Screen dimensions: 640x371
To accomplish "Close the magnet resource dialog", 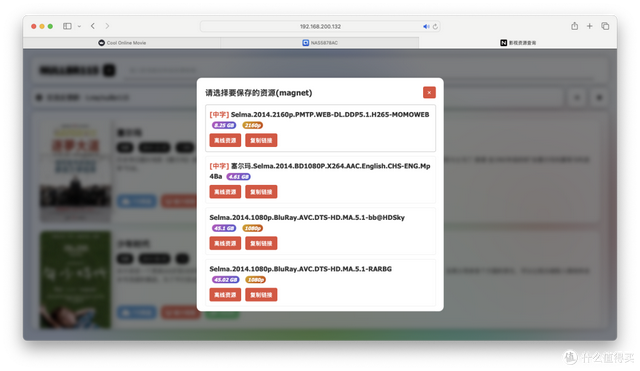I will (429, 93).
